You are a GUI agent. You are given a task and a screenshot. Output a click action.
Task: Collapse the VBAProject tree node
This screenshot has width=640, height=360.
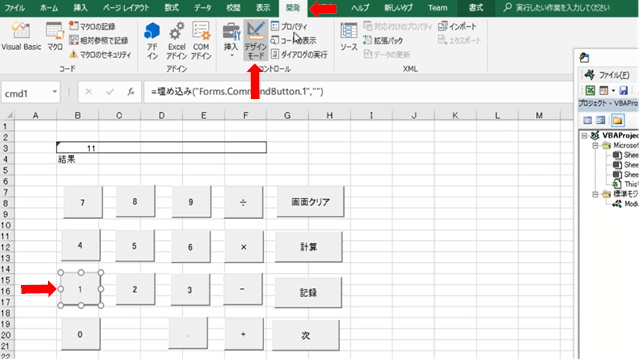point(584,136)
